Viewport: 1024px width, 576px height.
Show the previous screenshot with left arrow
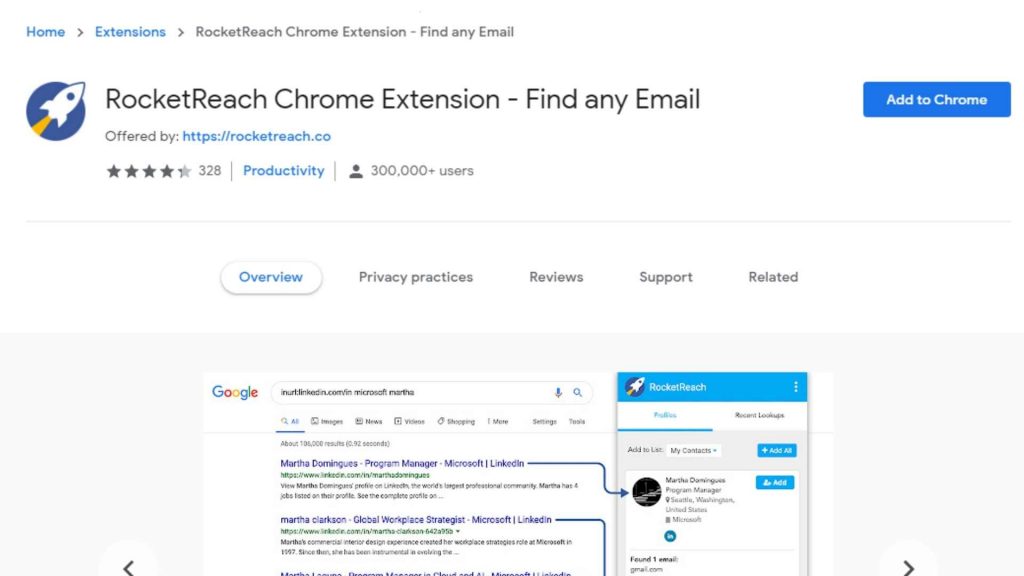tap(128, 567)
